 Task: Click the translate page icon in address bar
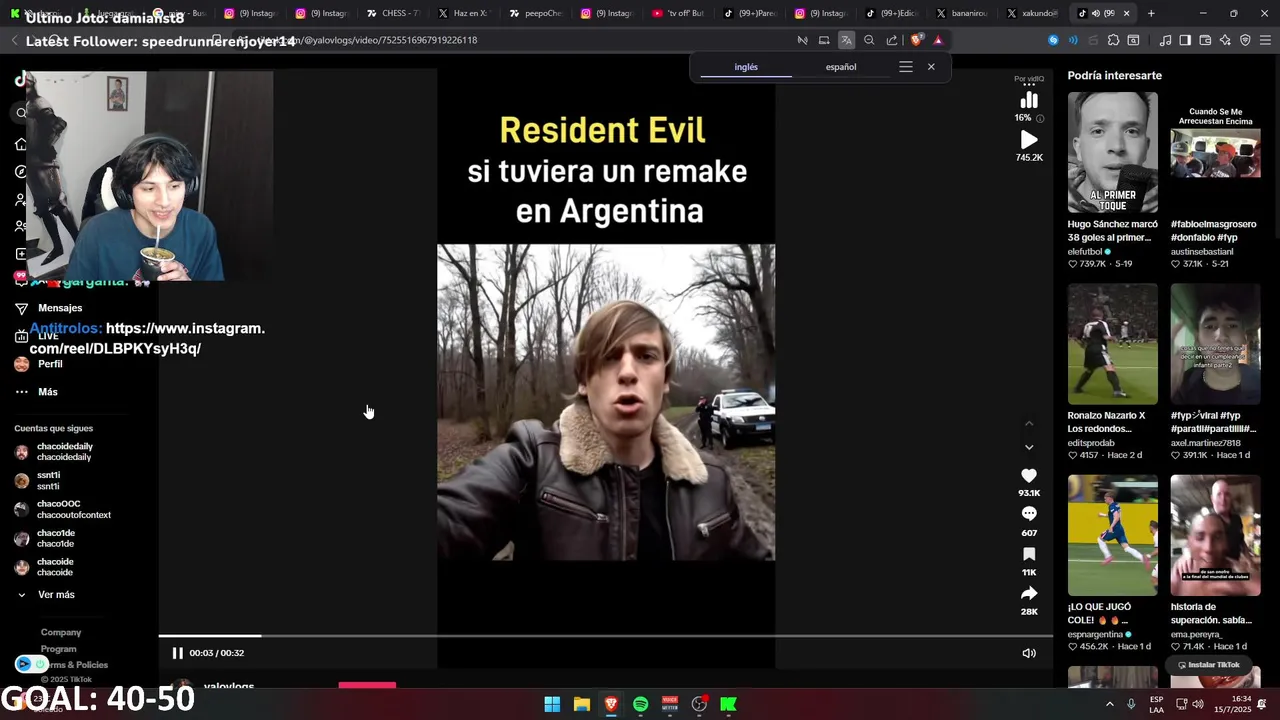(846, 40)
